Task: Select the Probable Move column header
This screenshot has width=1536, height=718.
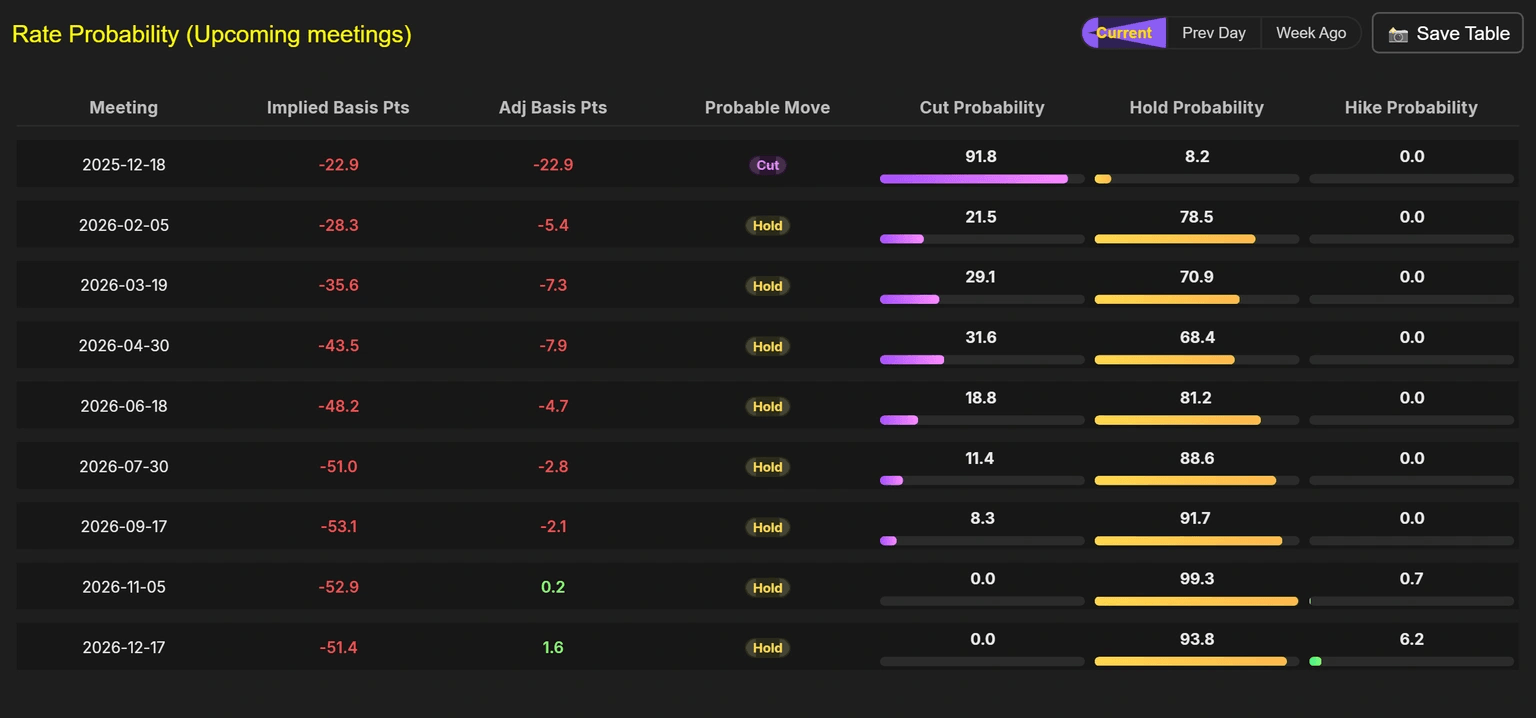Action: pos(767,107)
